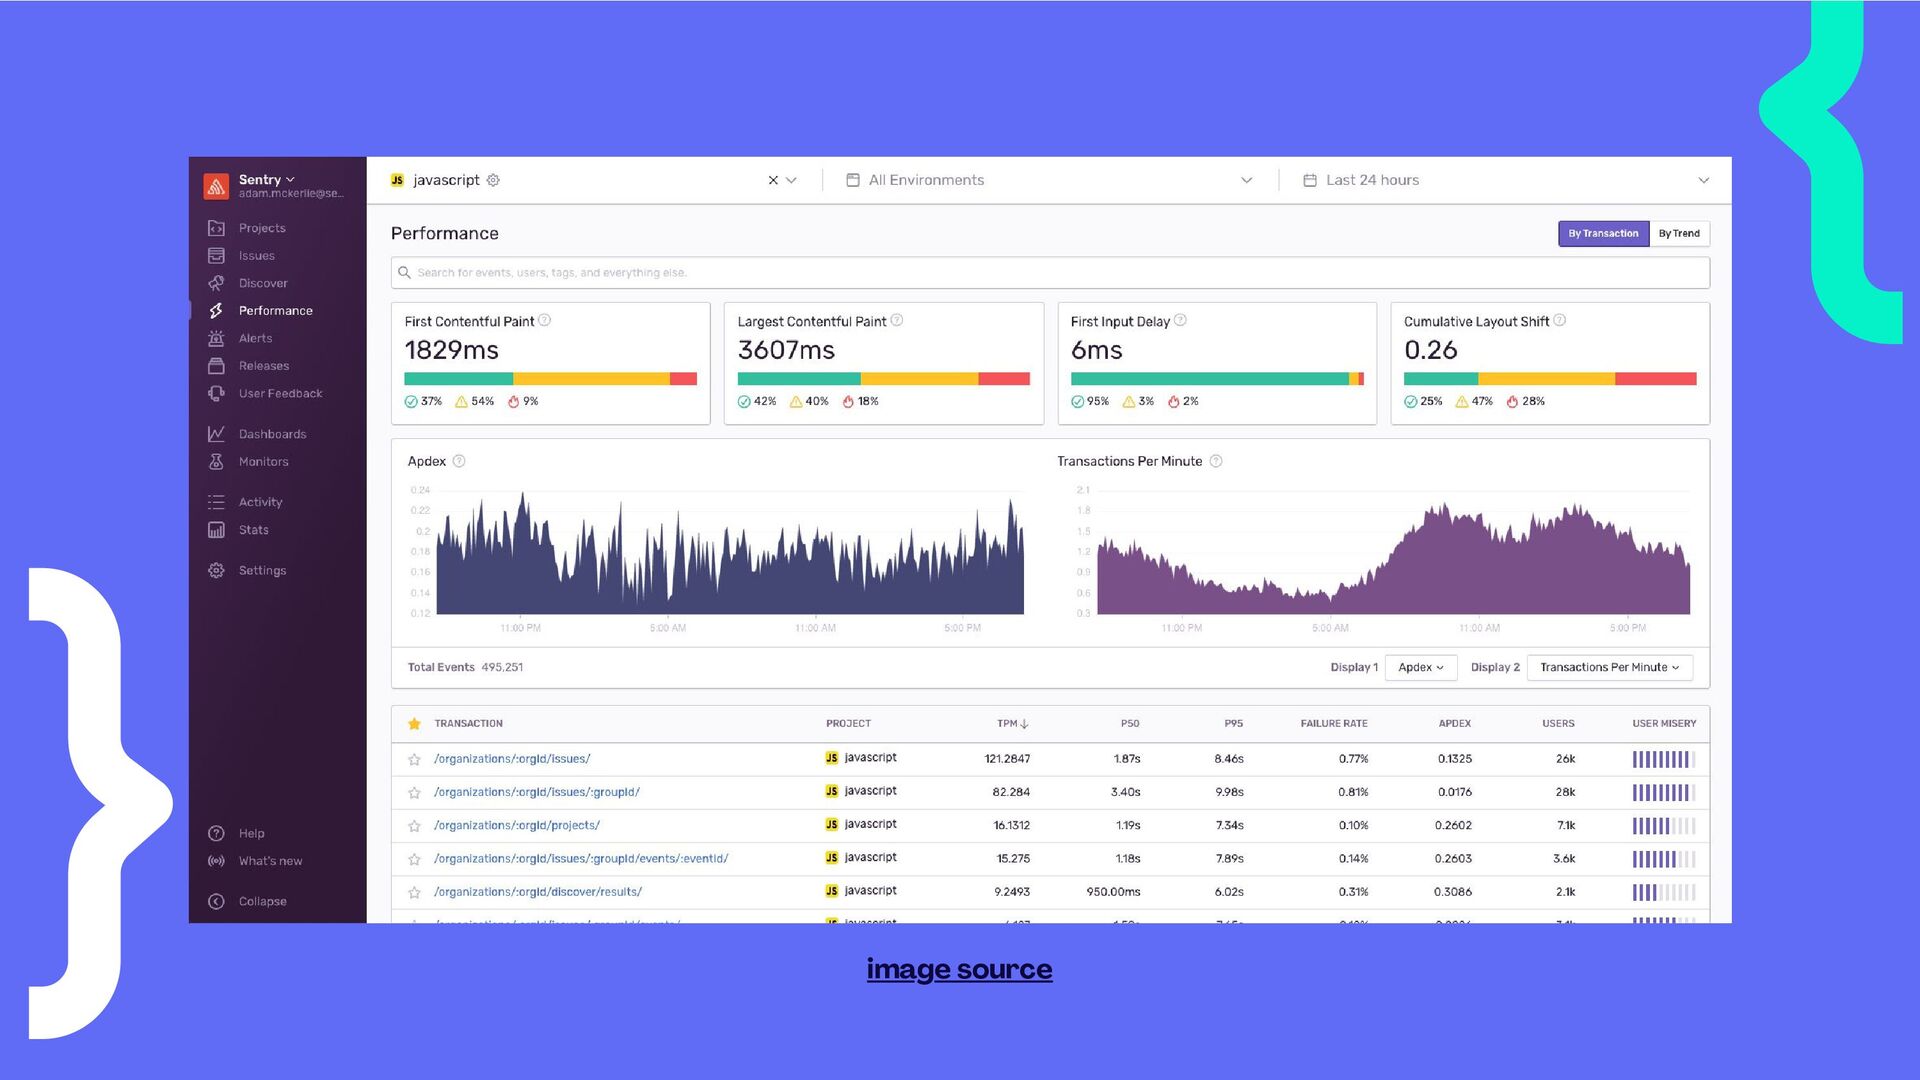
Task: Click Transactions Per Minute help icon
Action: pyautogui.click(x=1216, y=461)
